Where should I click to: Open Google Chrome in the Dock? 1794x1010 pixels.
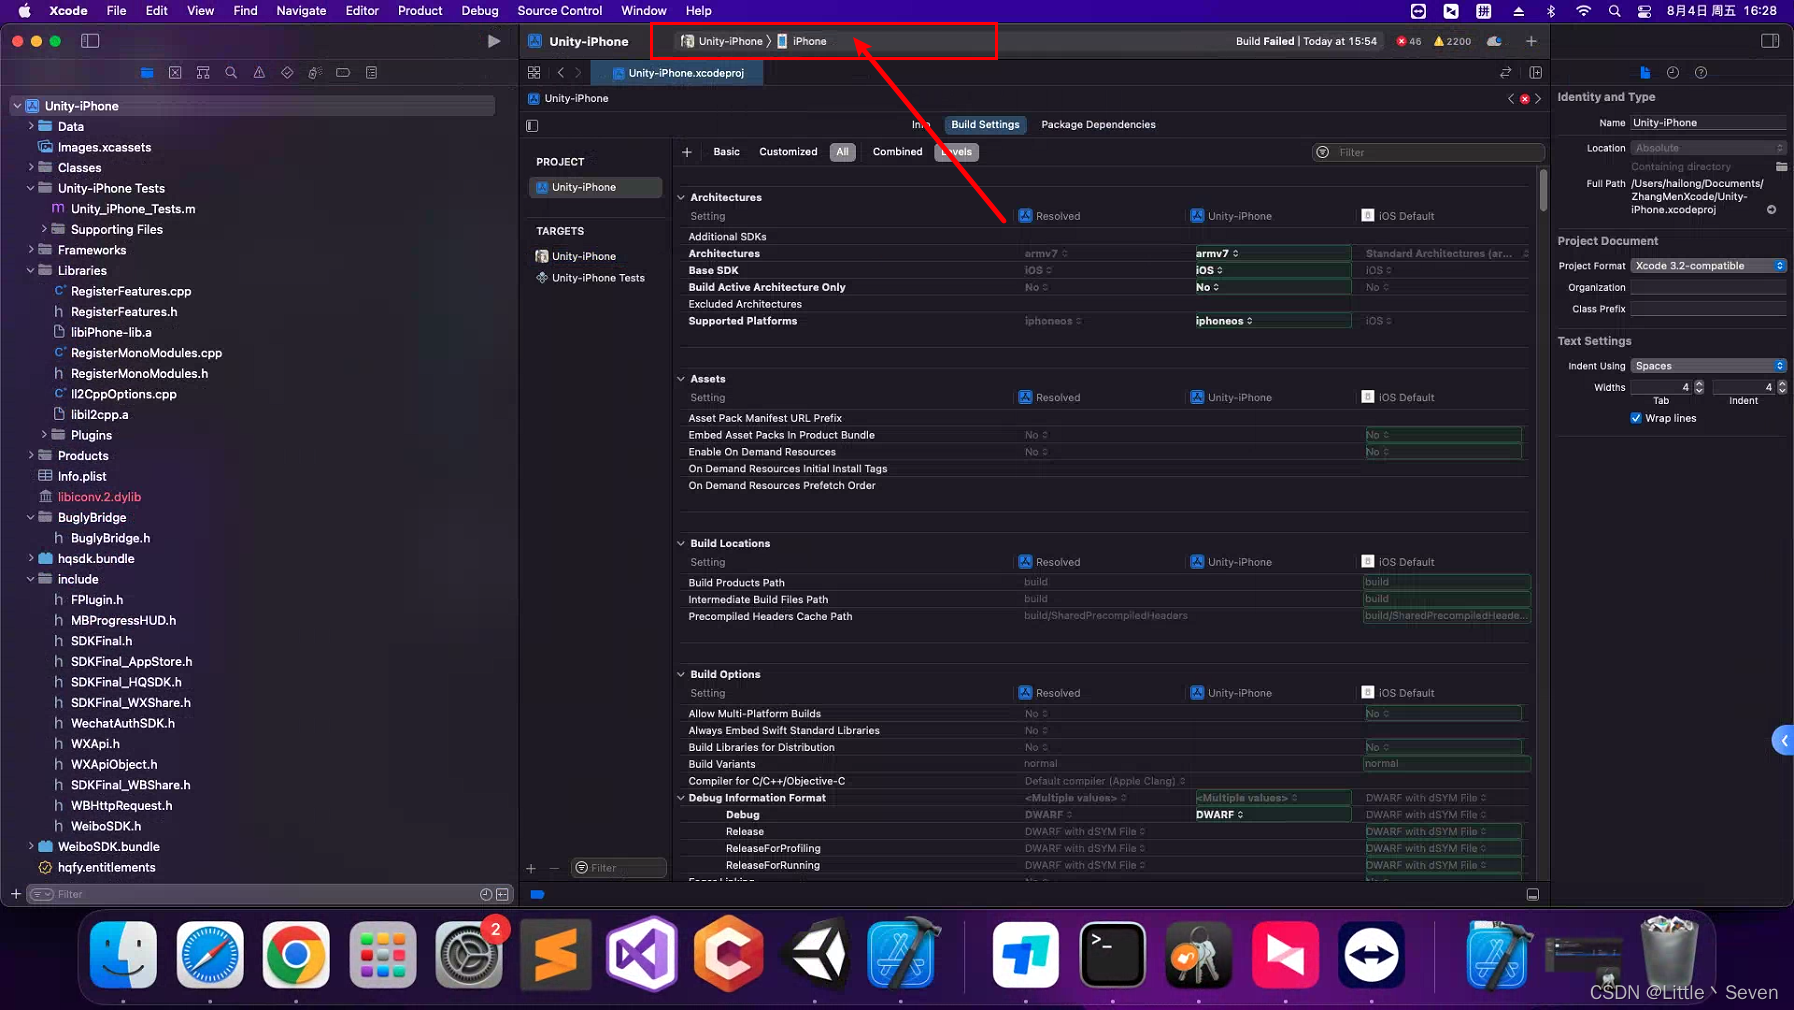pos(296,954)
